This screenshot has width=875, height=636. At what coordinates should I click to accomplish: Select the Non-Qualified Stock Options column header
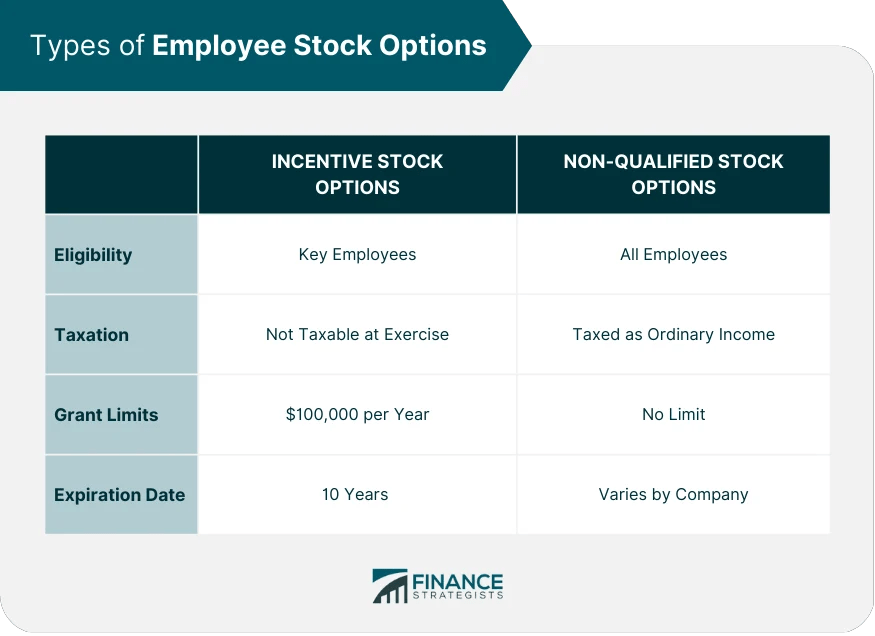click(673, 174)
